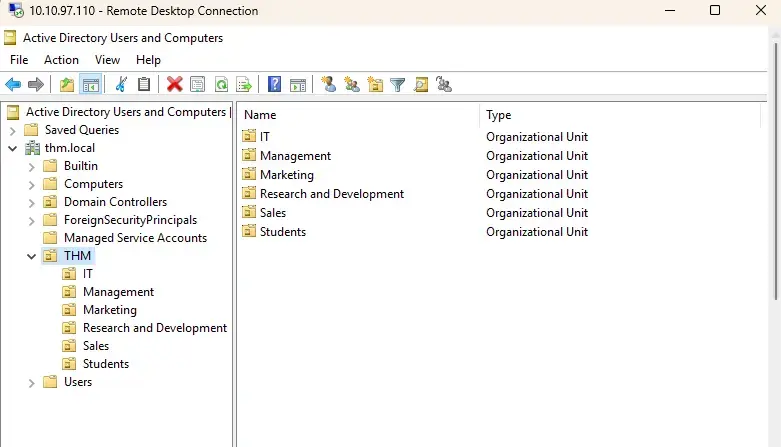The height and width of the screenshot is (447, 781).
Task: Toggle the Show/Hide Action Pane icon
Action: pos(298,85)
